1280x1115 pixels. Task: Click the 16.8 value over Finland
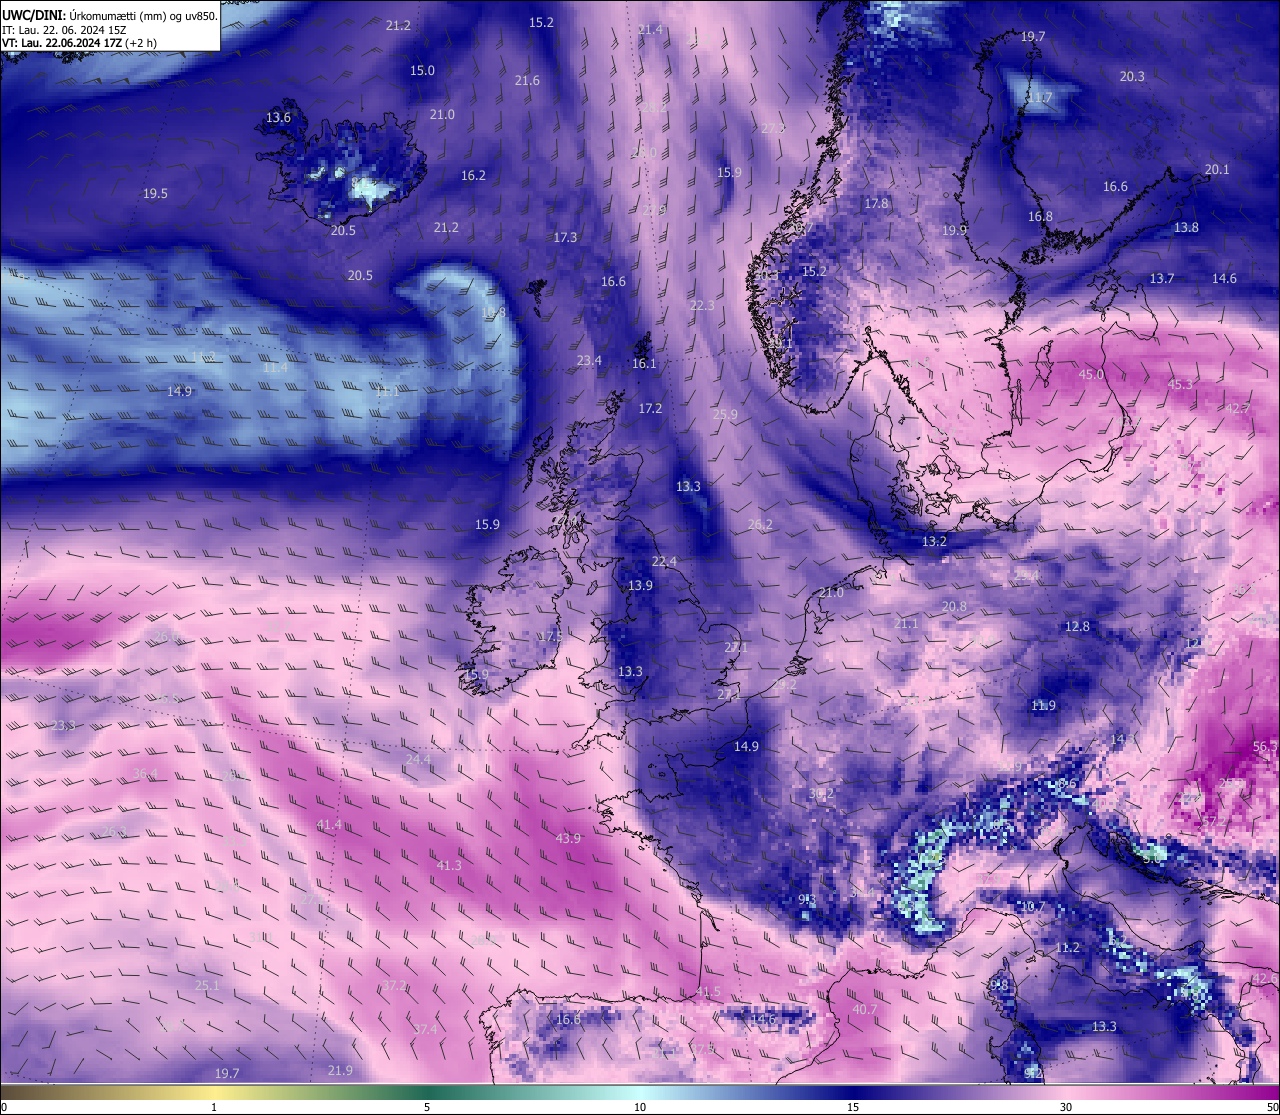(x=1040, y=217)
